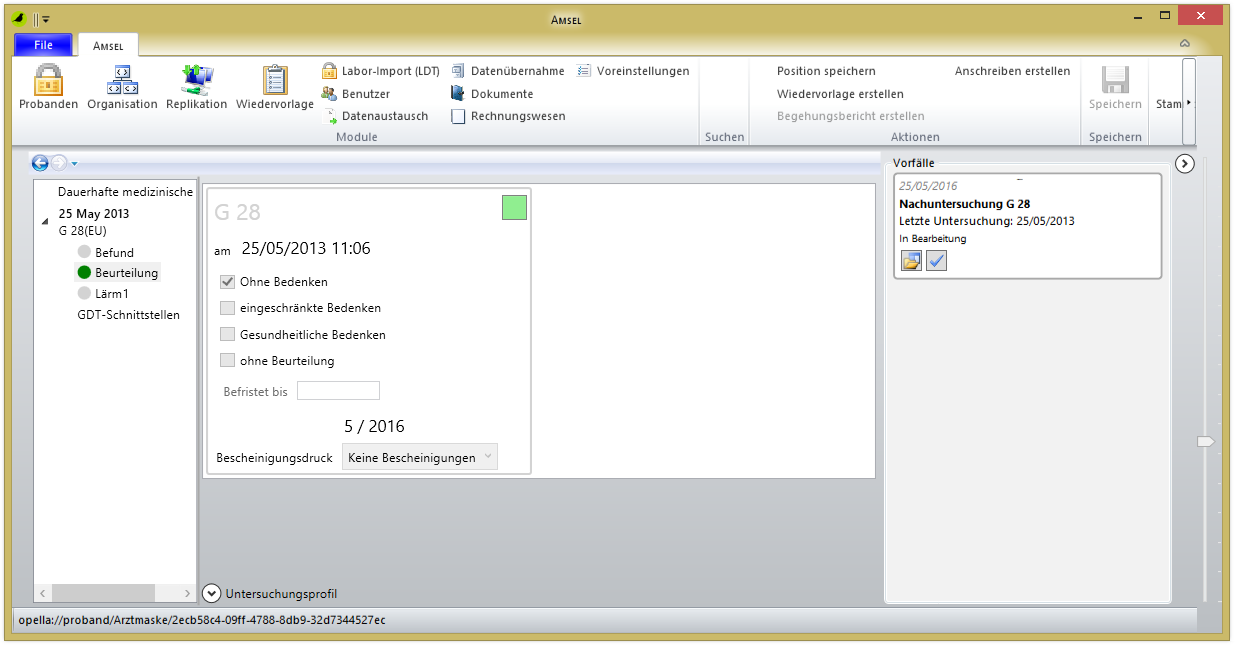Check the eingeschränkte Bedenken checkbox

[228, 308]
